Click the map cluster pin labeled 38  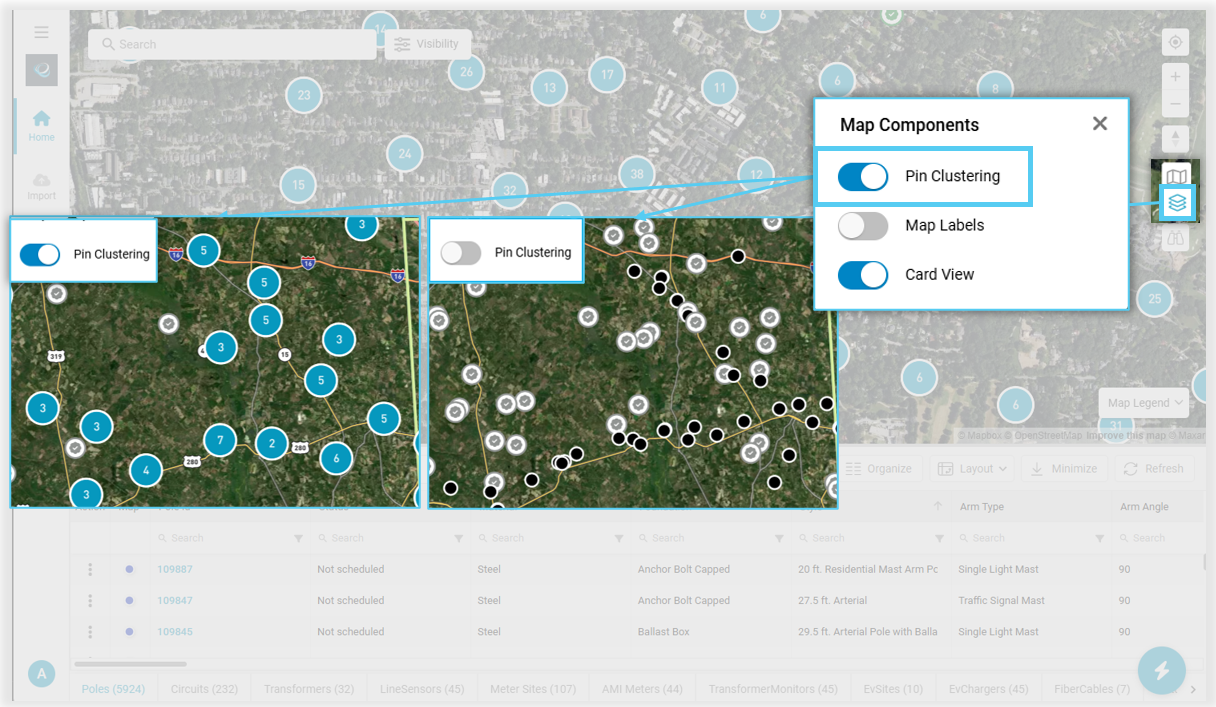[637, 174]
